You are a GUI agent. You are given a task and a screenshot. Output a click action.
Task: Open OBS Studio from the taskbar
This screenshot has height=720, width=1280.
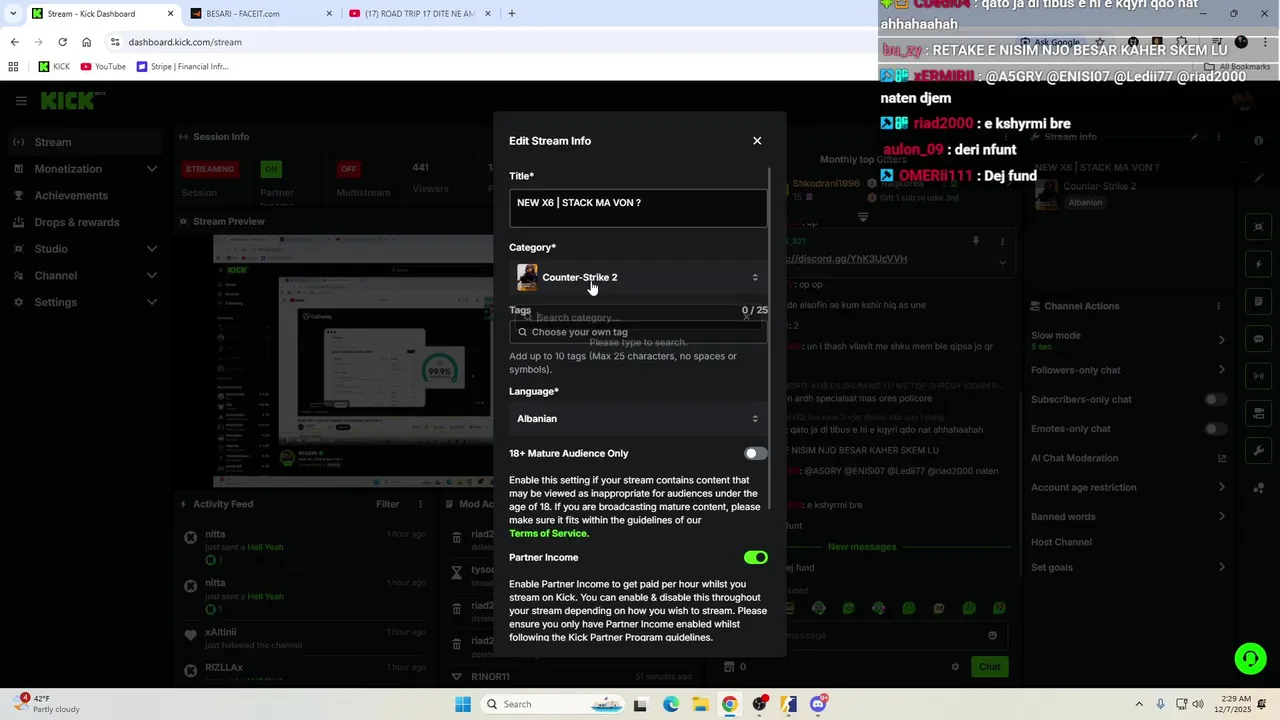point(760,704)
